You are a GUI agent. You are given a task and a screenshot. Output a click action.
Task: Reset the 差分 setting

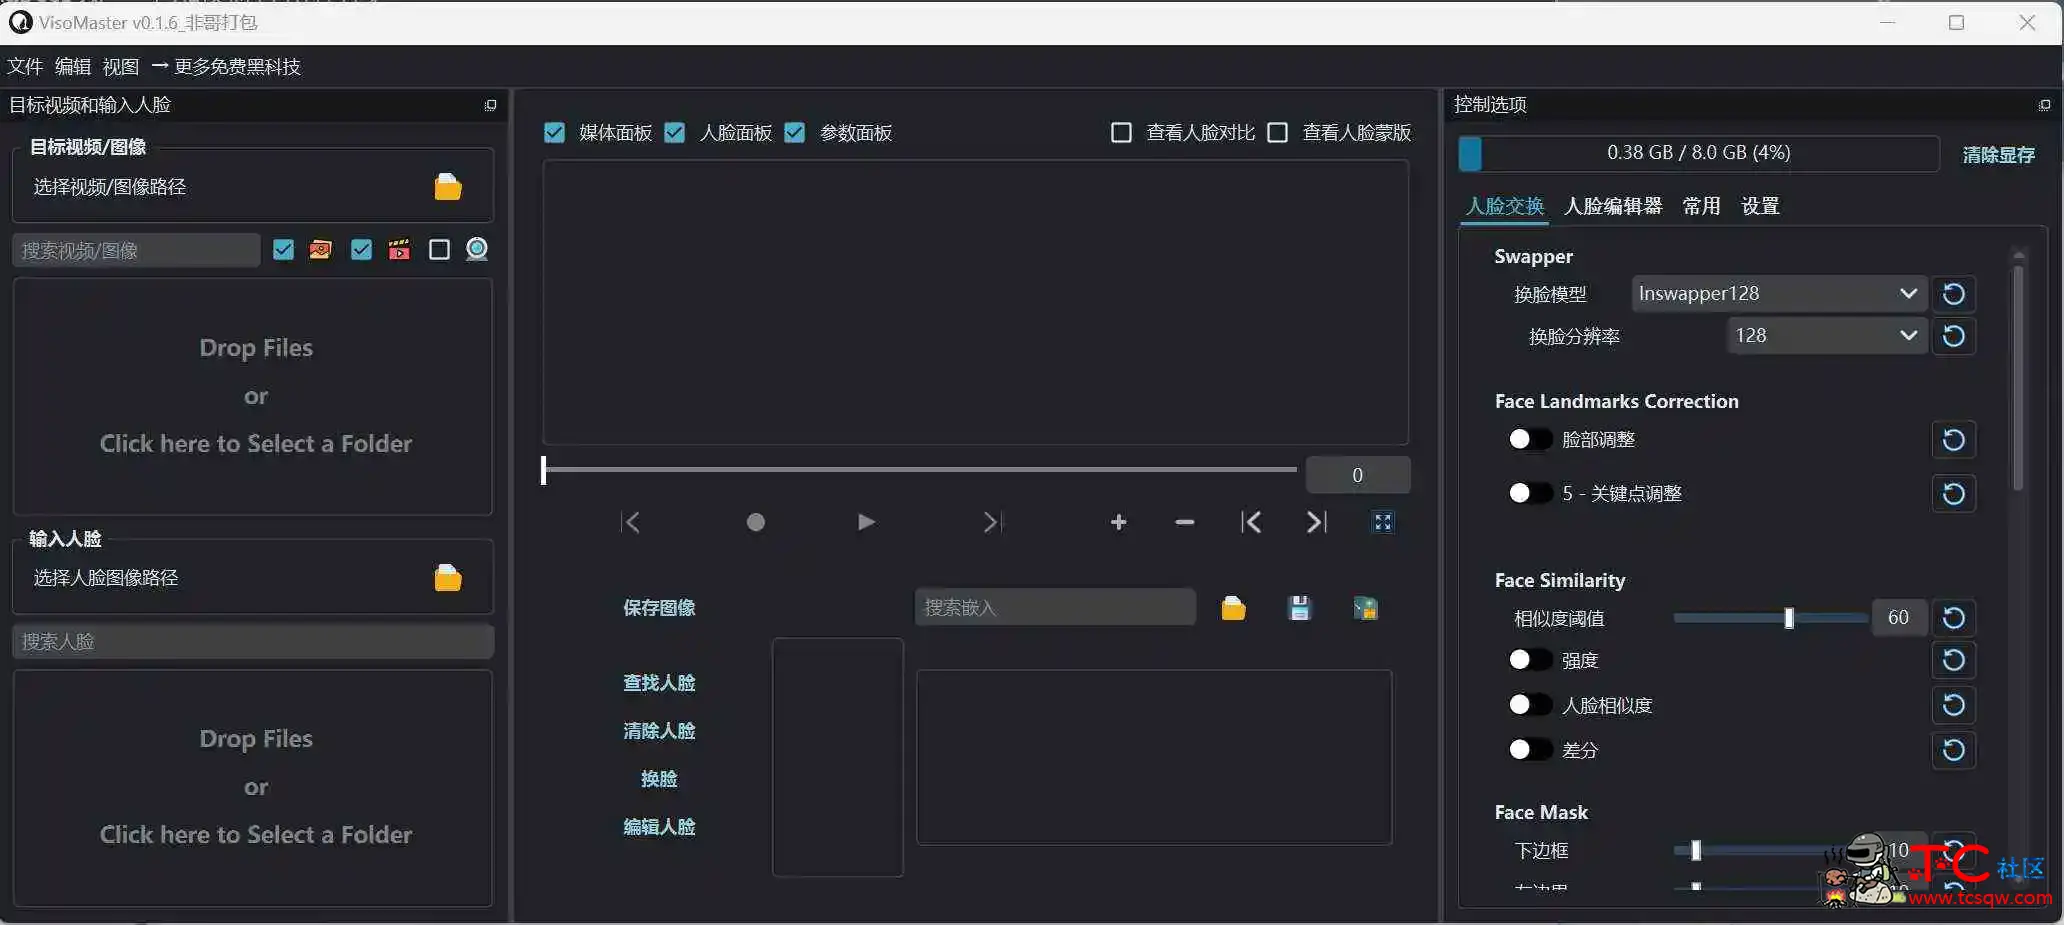[x=1953, y=750]
